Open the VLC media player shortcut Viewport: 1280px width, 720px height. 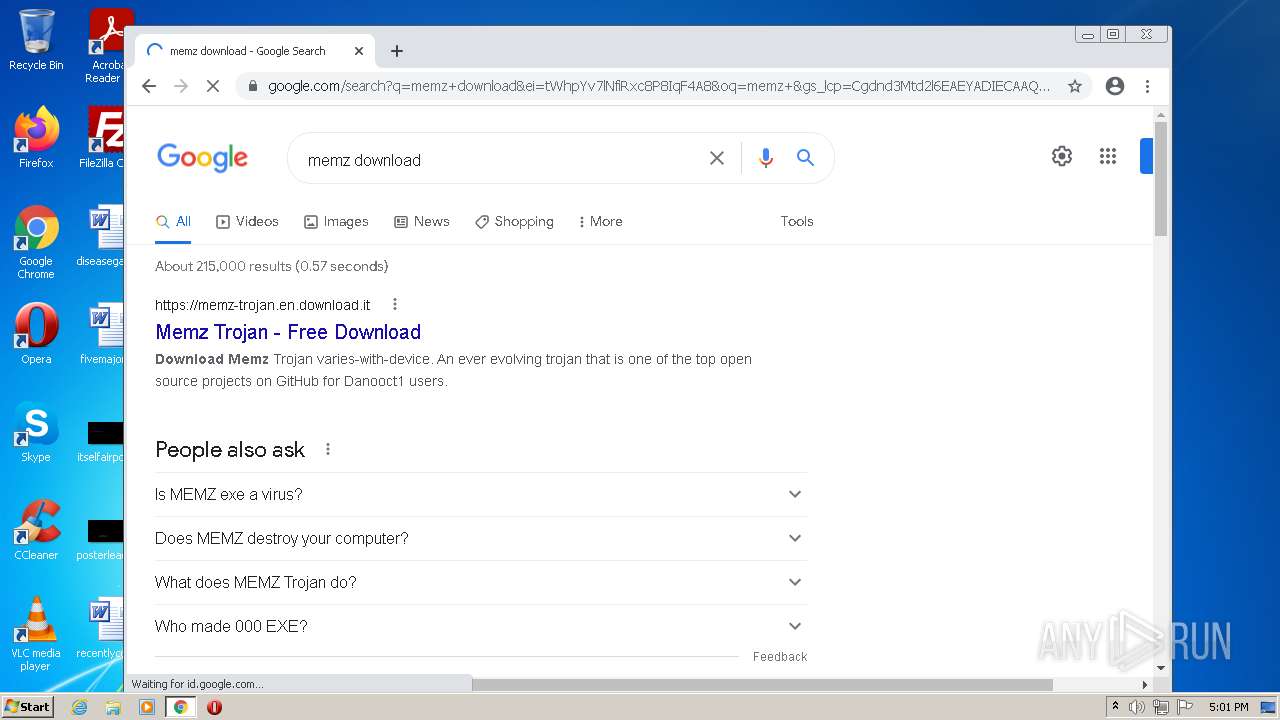coord(36,634)
